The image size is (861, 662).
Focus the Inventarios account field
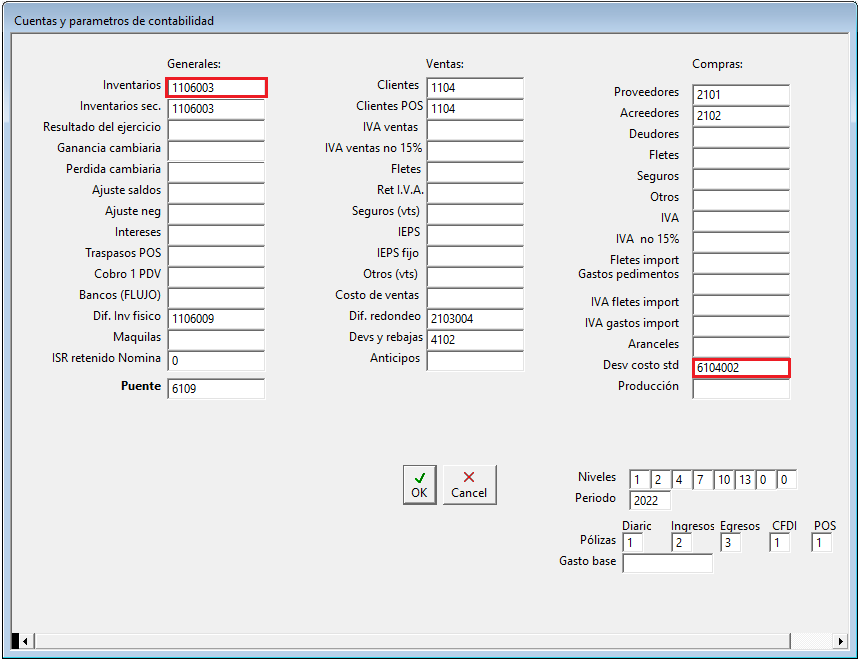click(x=216, y=88)
